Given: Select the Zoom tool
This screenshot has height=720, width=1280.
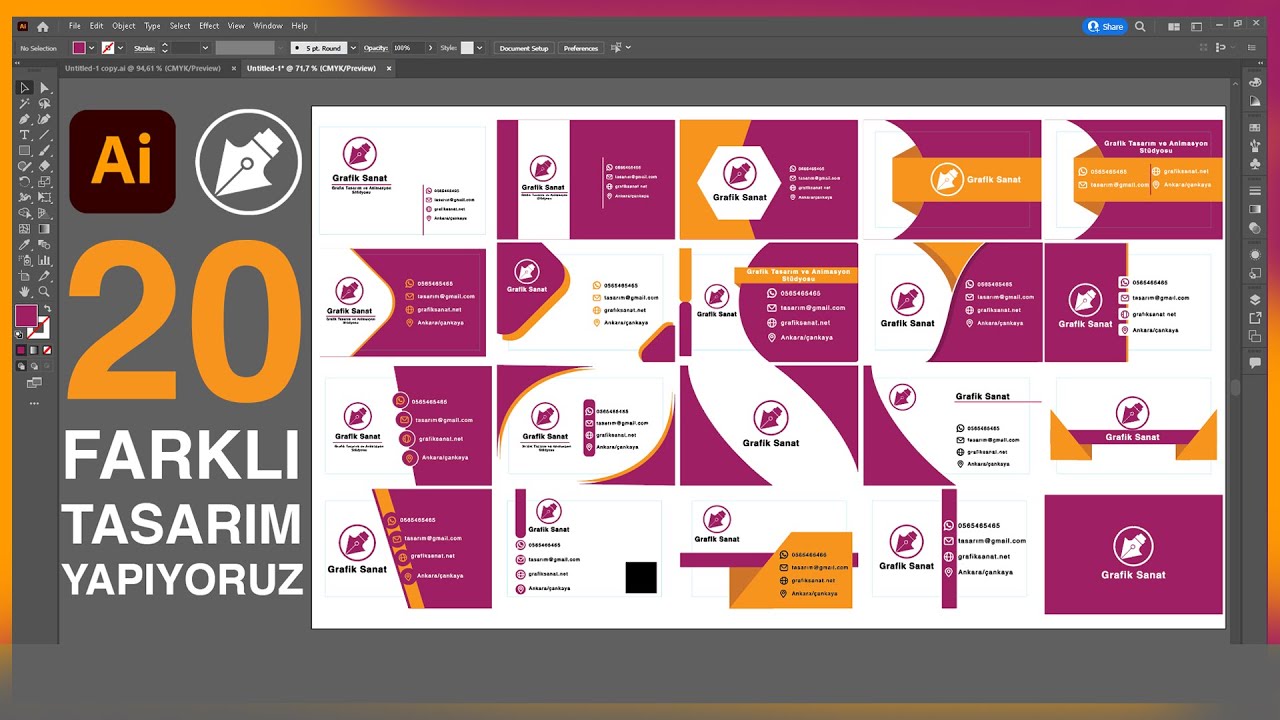Looking at the screenshot, I should point(44,292).
